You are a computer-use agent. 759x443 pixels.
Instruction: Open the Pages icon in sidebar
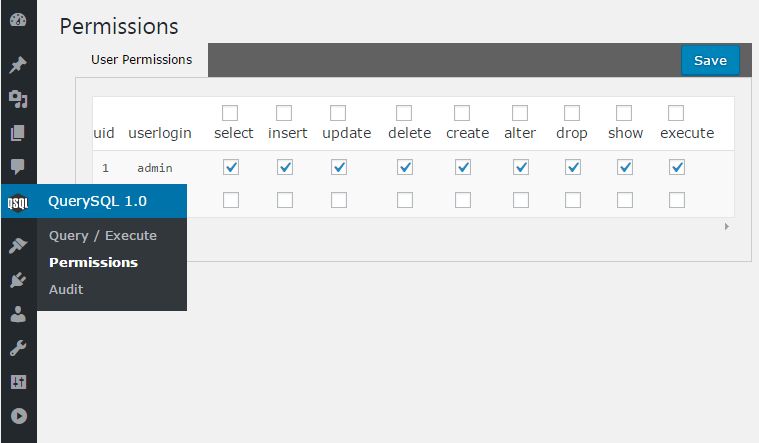pyautogui.click(x=18, y=133)
